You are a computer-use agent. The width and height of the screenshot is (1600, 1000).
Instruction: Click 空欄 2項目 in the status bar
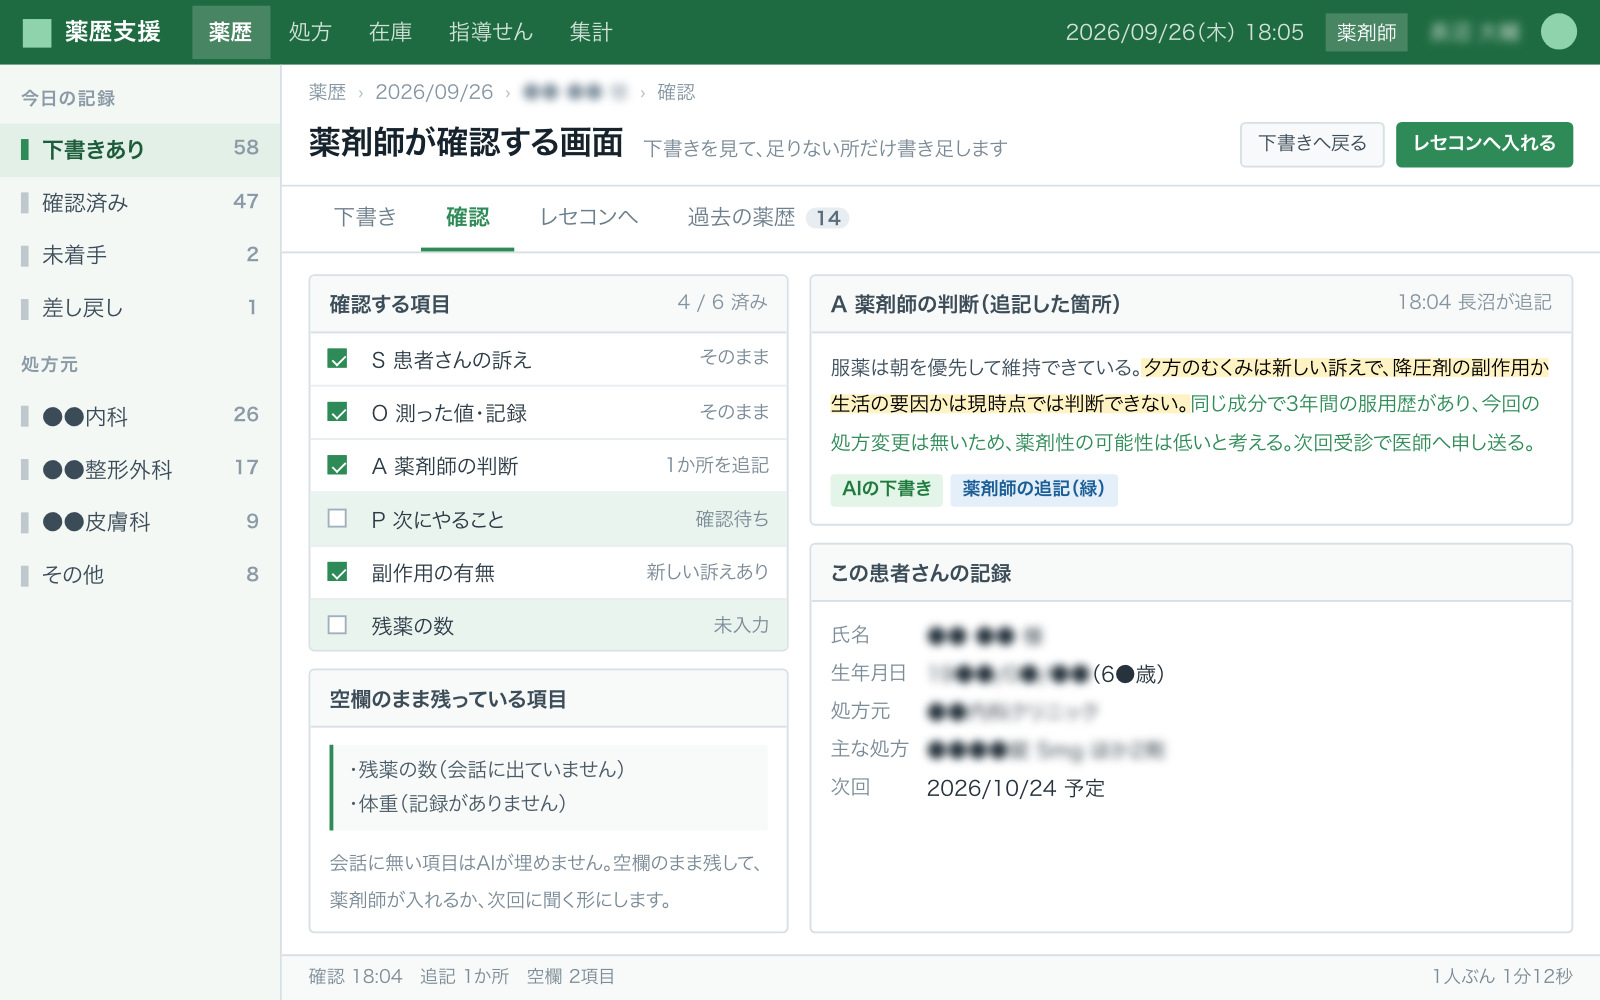pyautogui.click(x=571, y=976)
